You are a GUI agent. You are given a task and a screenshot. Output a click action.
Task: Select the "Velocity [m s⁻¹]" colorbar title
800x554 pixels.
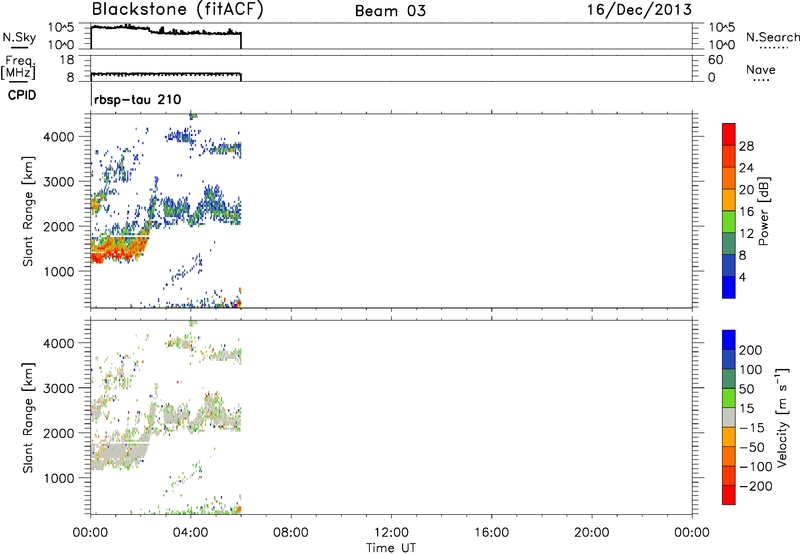(x=782, y=417)
